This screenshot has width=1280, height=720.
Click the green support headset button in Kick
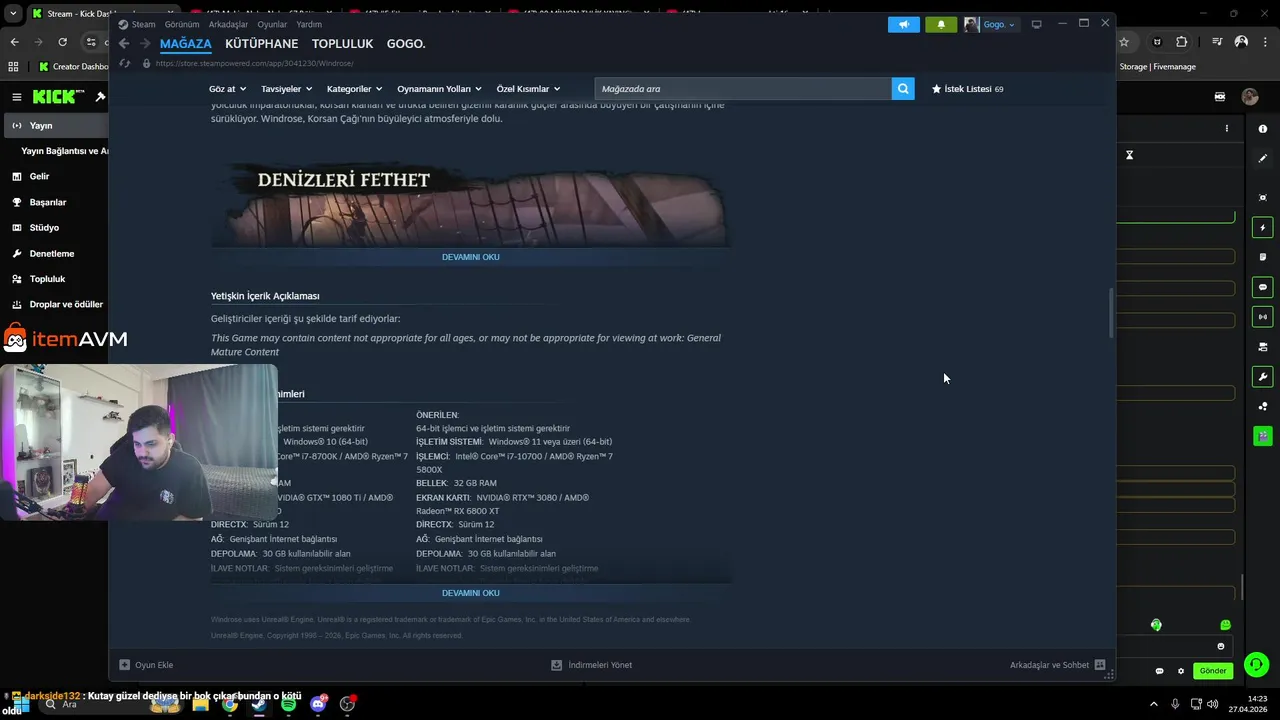[x=1256, y=664]
